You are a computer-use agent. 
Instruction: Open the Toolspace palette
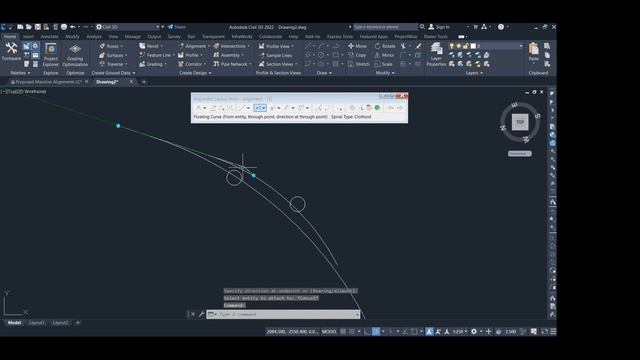(11, 51)
